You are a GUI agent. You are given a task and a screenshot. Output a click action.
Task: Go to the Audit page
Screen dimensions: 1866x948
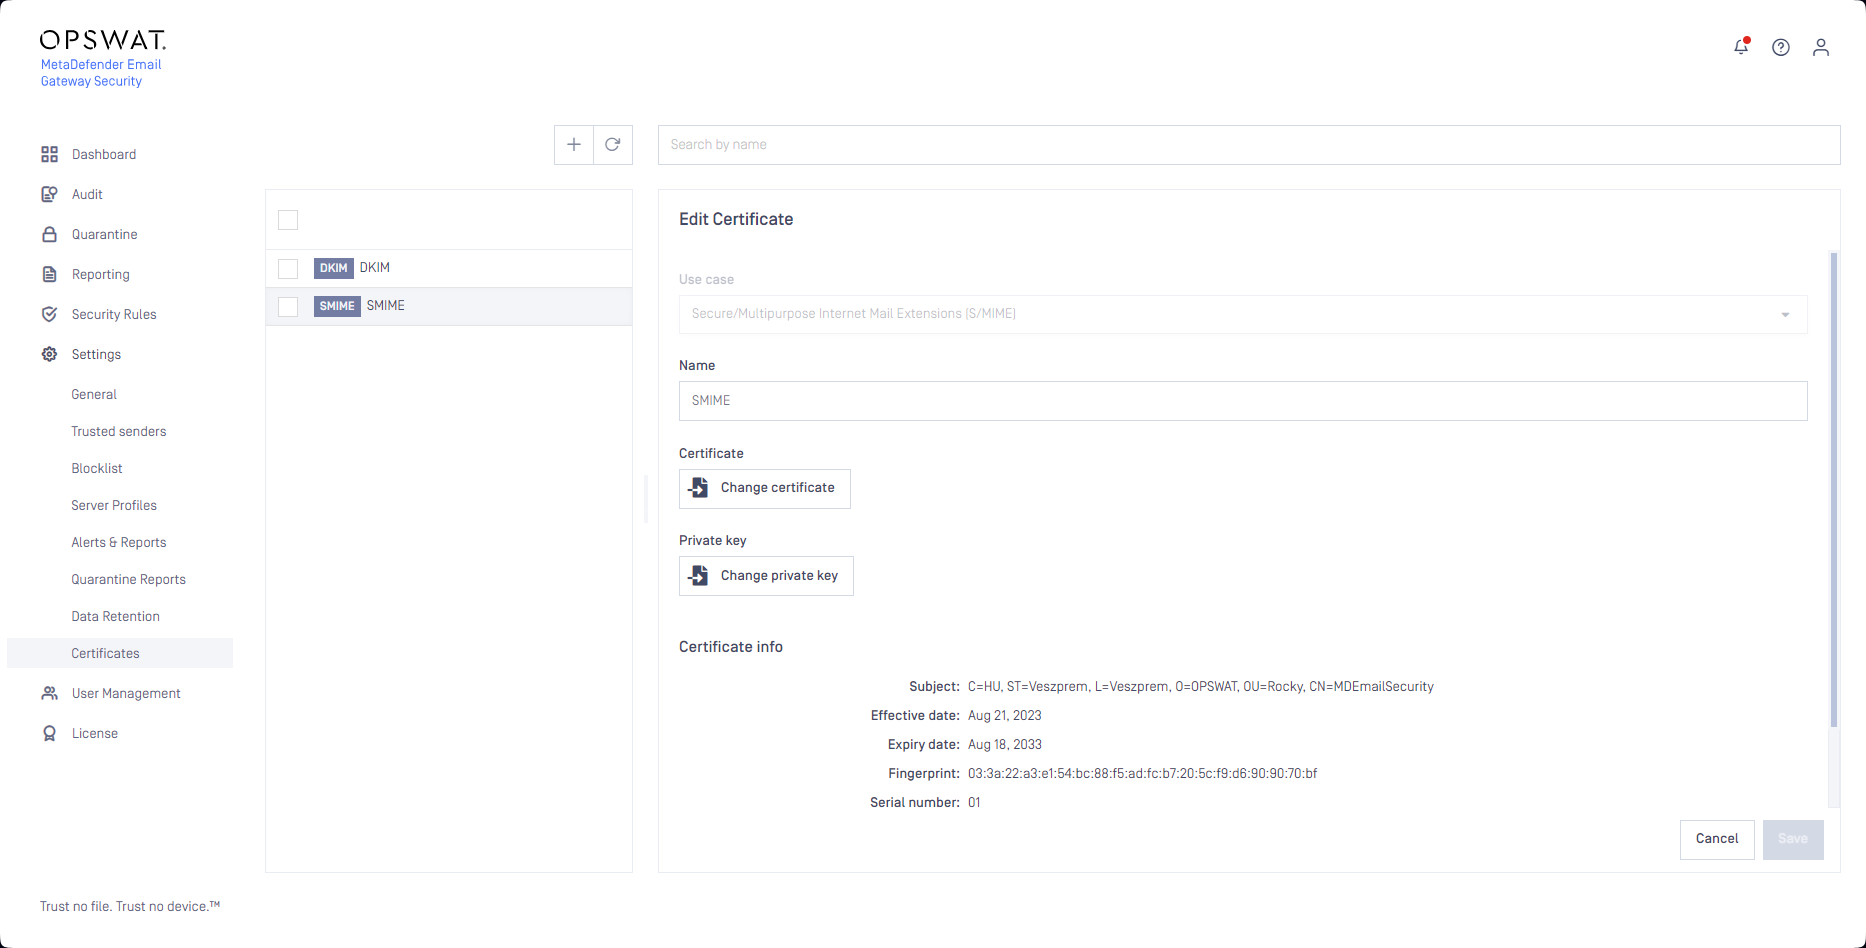[87, 194]
